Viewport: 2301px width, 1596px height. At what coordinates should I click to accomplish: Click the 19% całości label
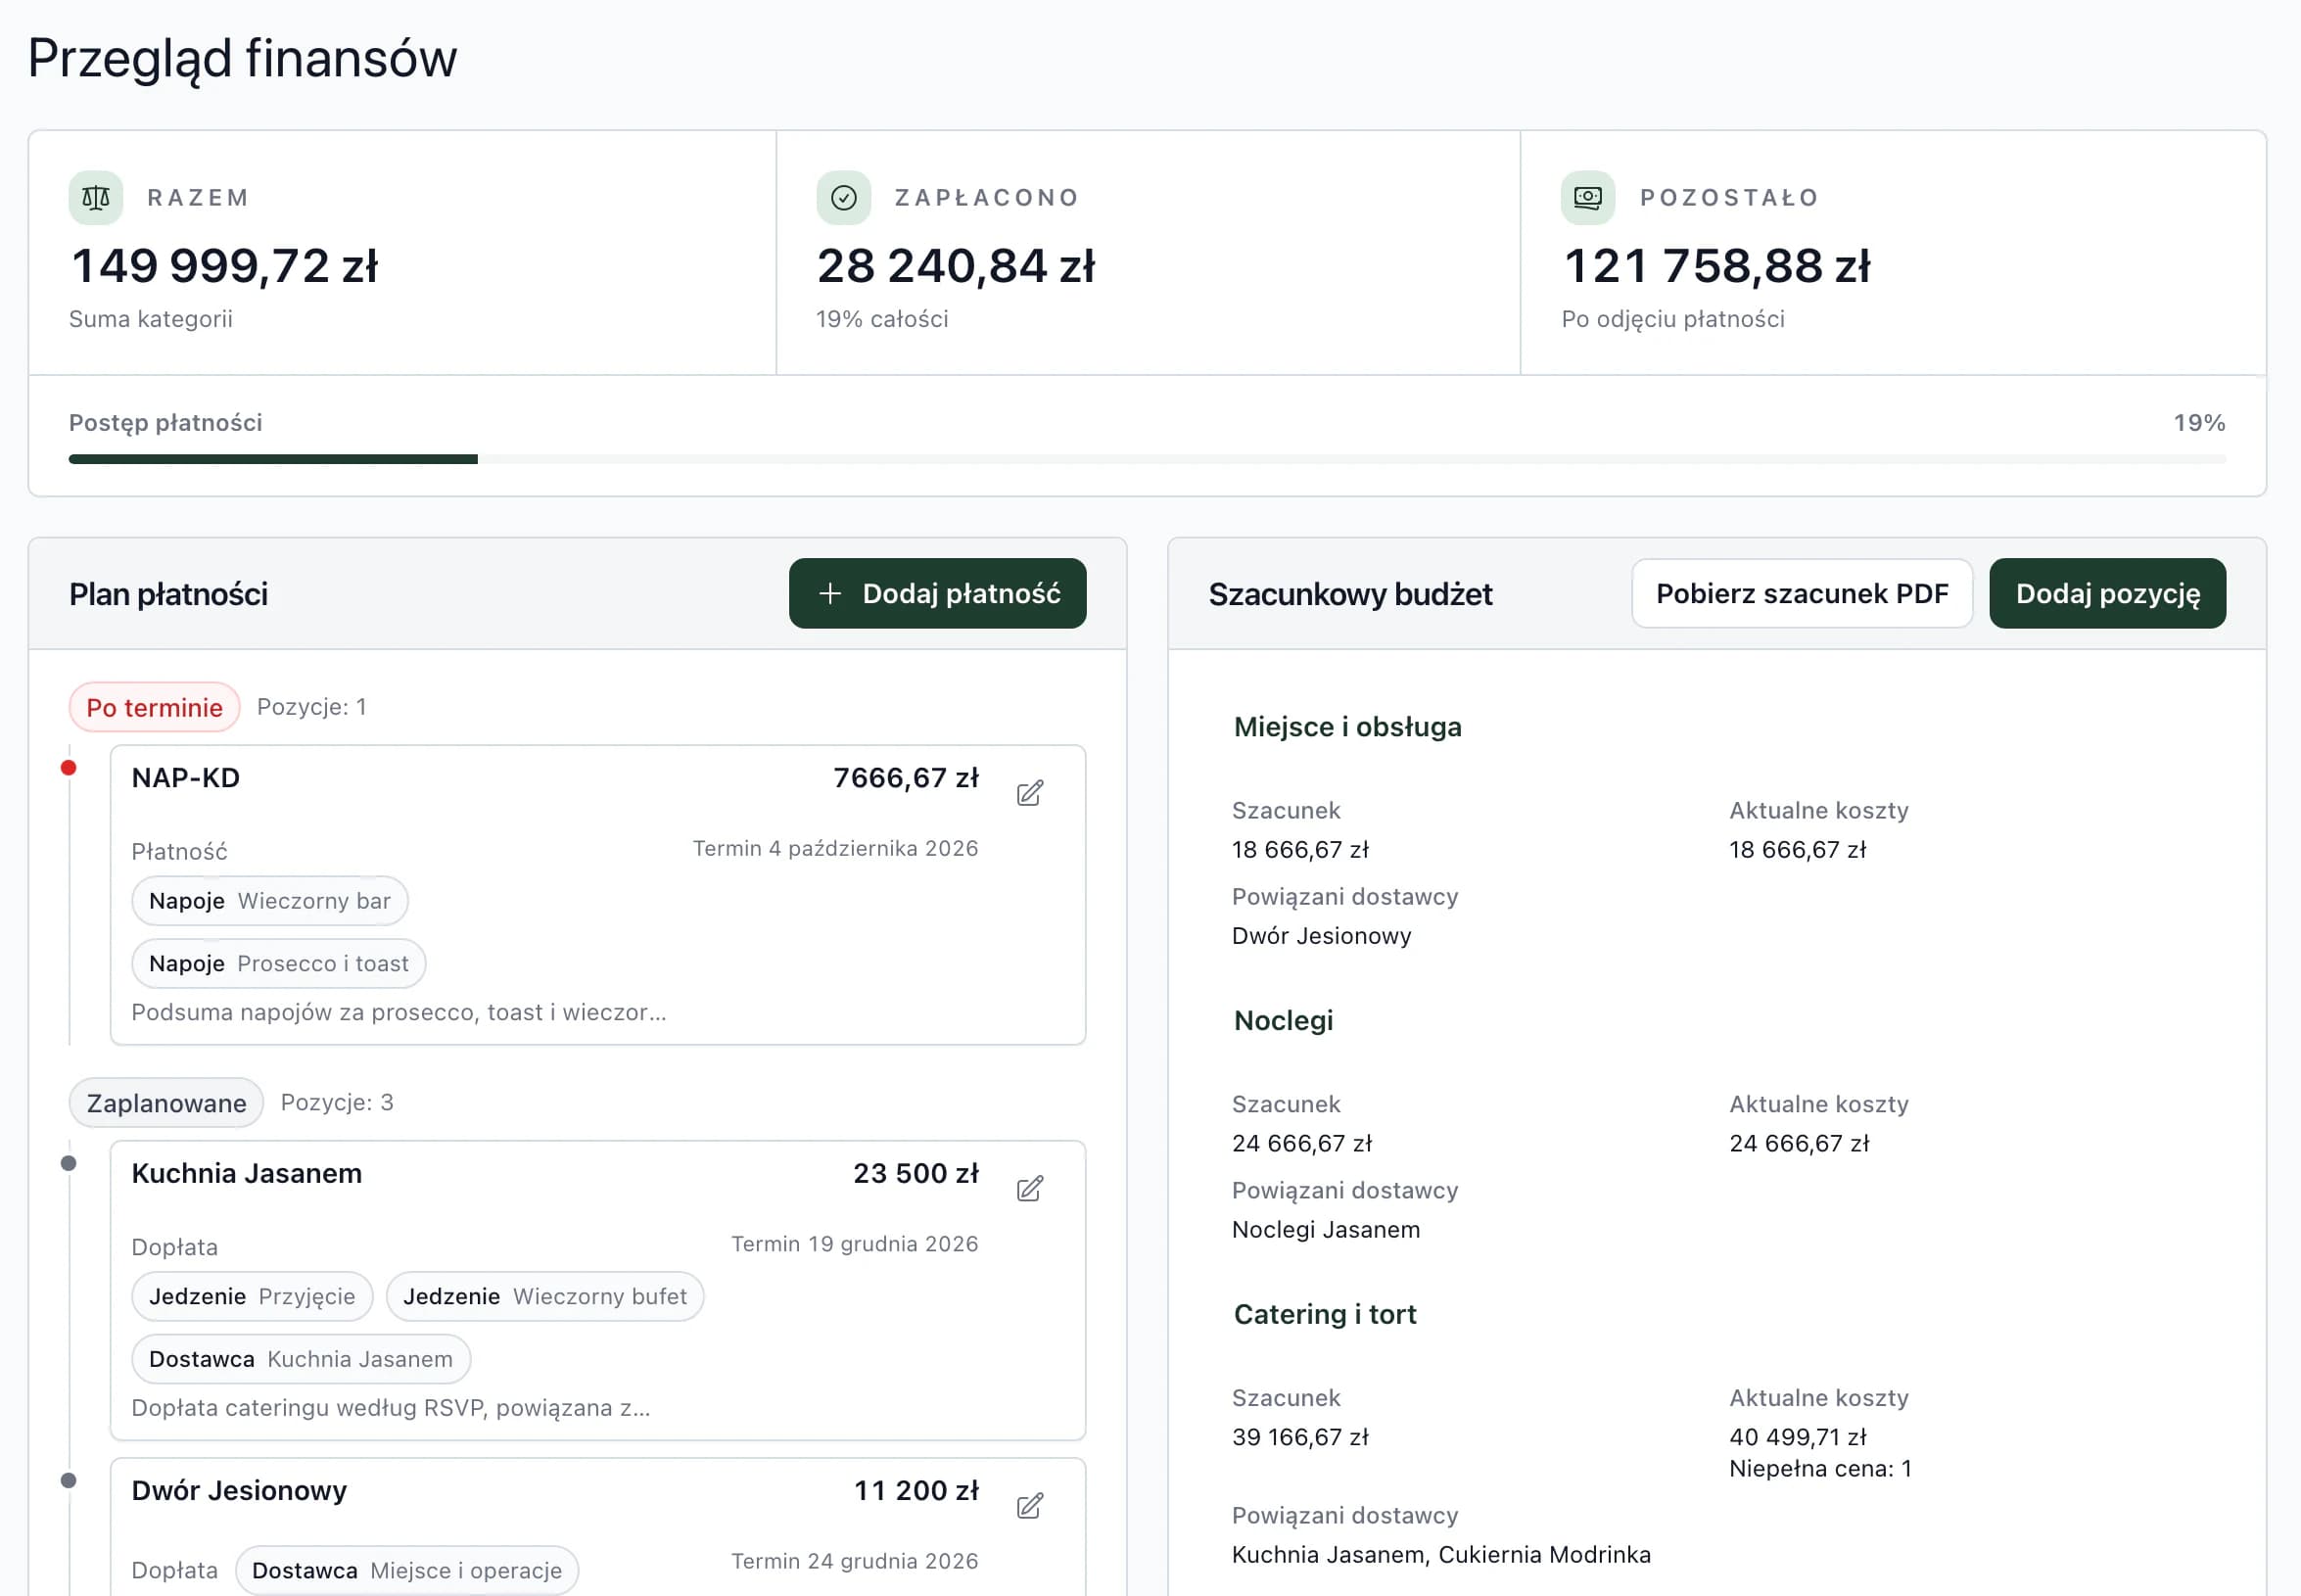tap(882, 319)
